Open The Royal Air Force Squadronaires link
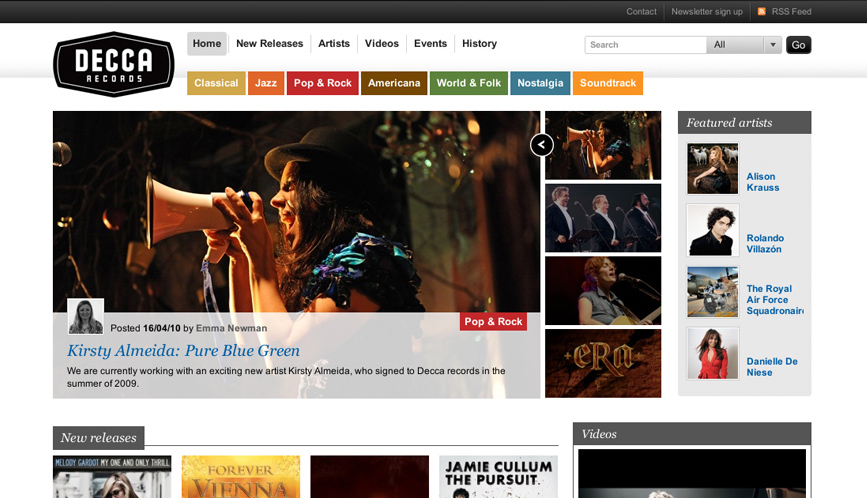The width and height of the screenshot is (867, 498). 775,300
